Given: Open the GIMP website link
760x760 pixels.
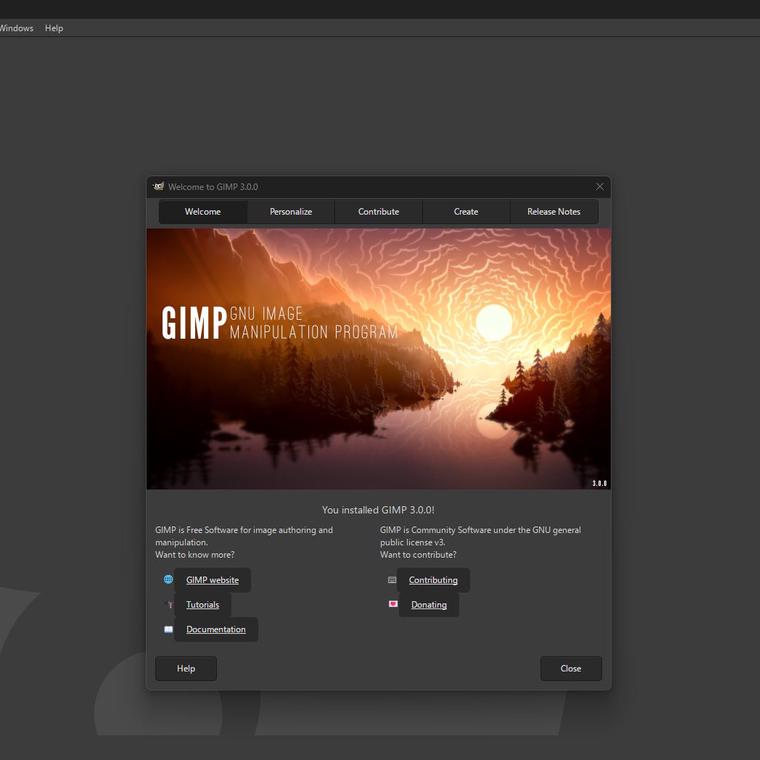Looking at the screenshot, I should pos(212,580).
